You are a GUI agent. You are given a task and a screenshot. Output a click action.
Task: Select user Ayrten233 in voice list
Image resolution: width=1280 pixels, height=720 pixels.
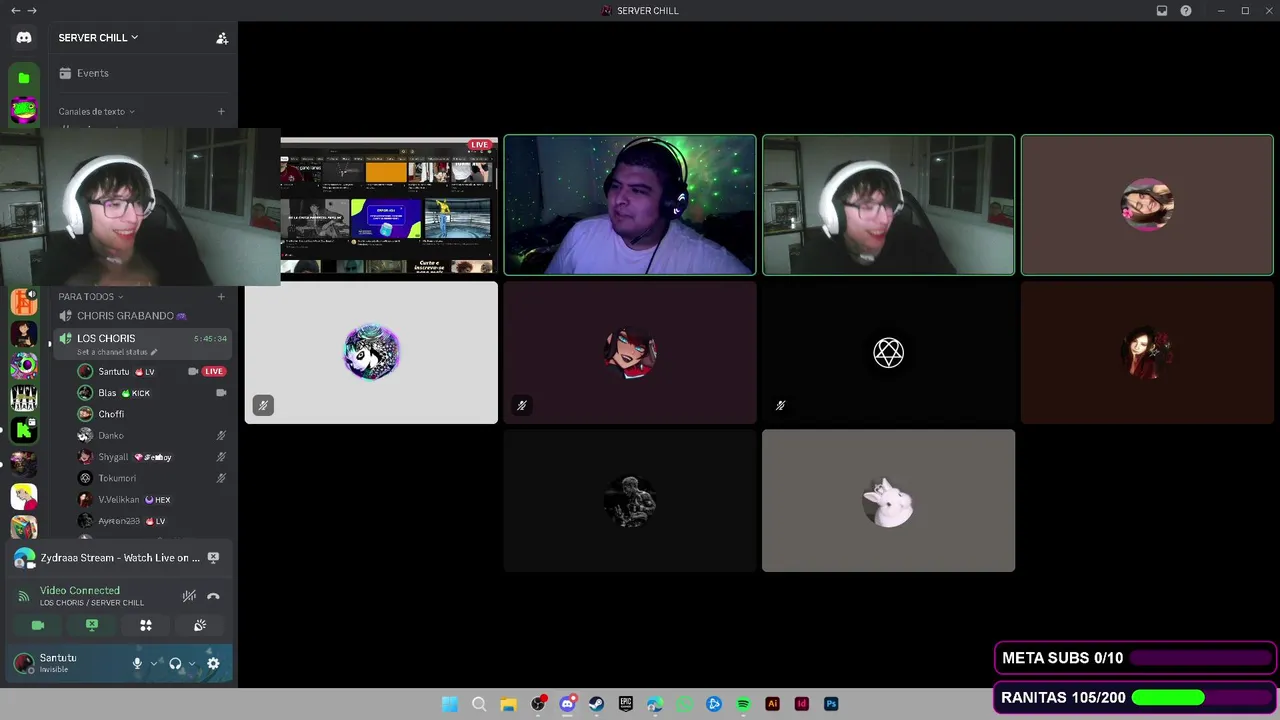click(118, 521)
